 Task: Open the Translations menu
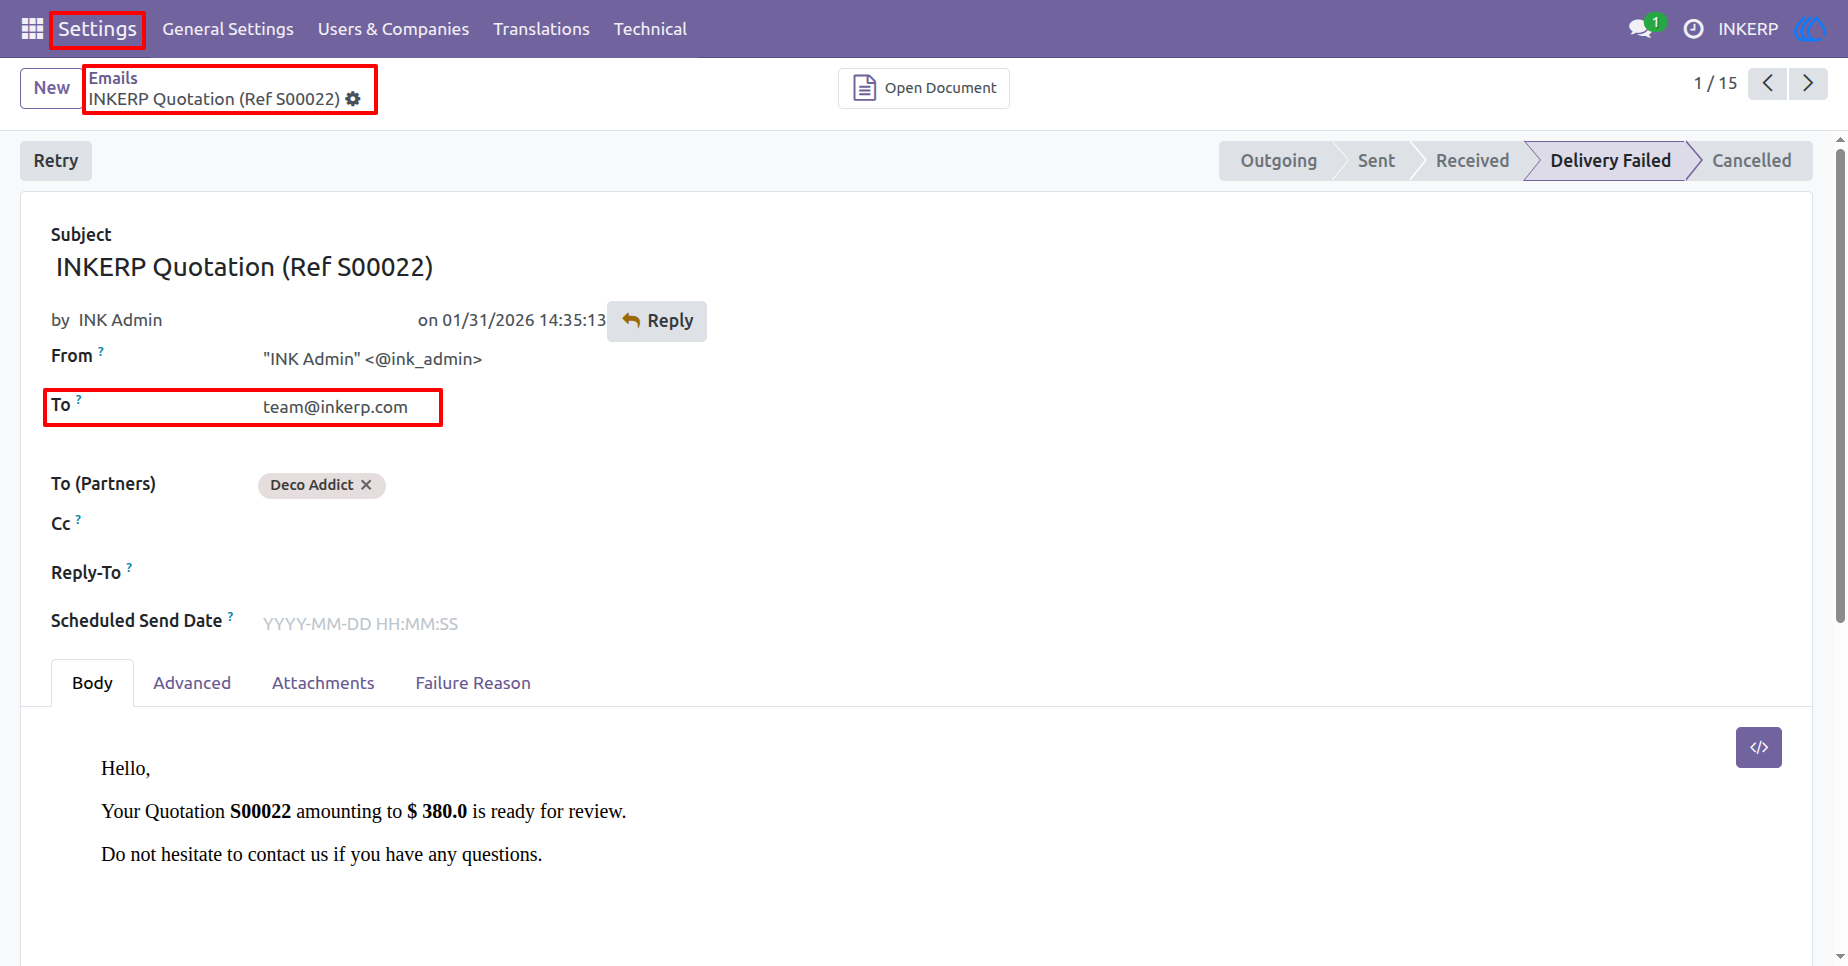tap(541, 29)
